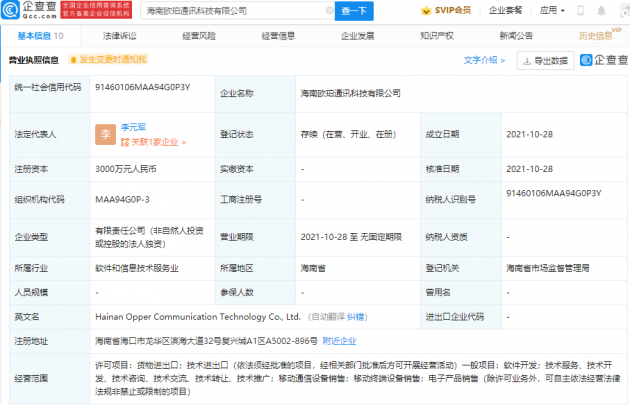Viewport: 630px width, 405px height.
Task: Switch to 法律诉讼 tab
Action: click(x=120, y=36)
